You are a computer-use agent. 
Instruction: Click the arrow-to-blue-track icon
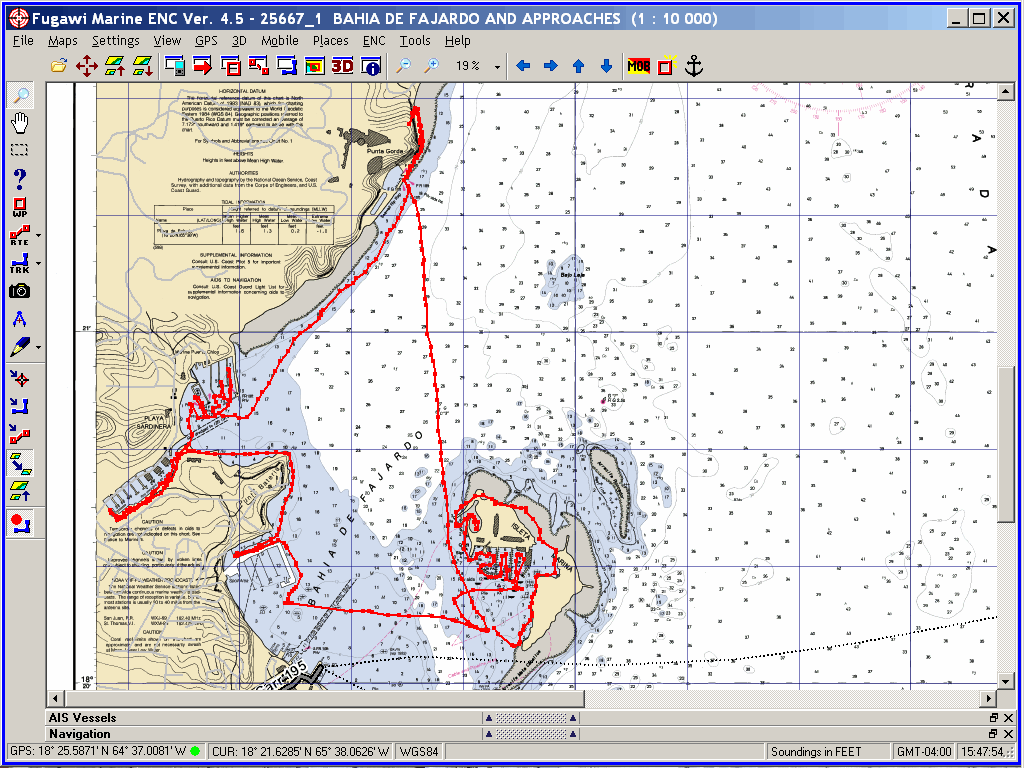click(x=20, y=407)
